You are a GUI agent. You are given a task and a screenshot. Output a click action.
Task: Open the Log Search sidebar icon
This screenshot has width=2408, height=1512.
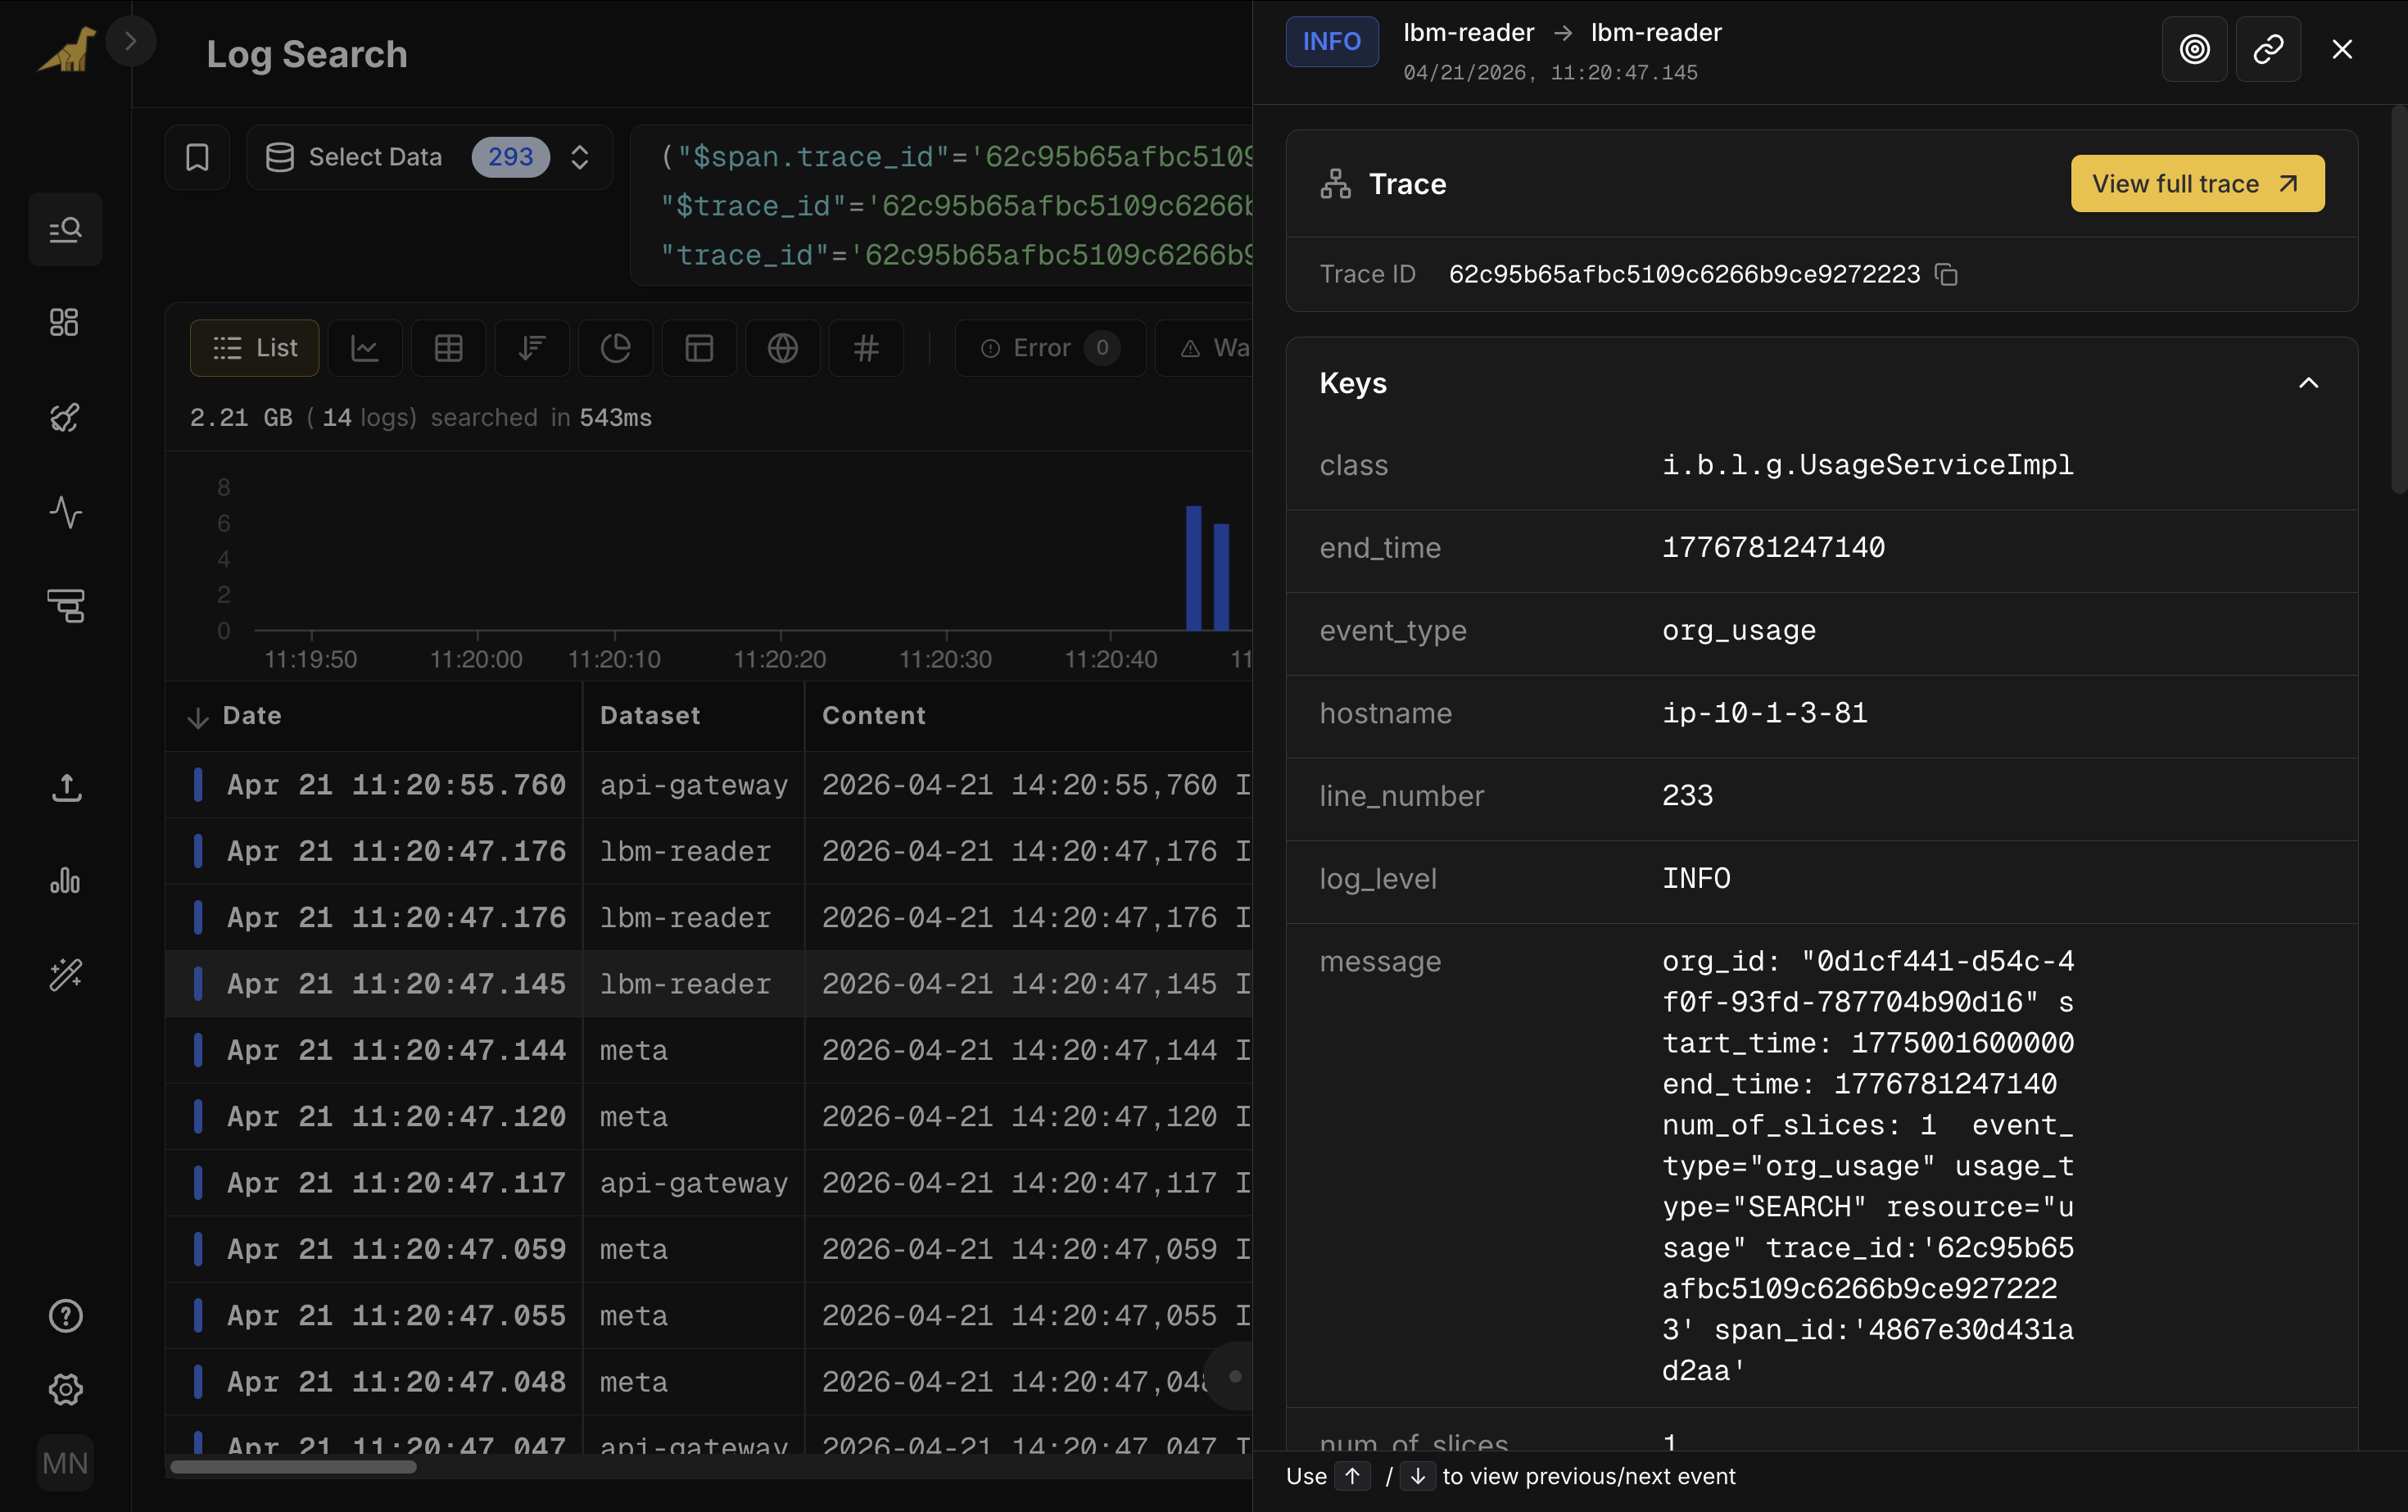[x=65, y=229]
